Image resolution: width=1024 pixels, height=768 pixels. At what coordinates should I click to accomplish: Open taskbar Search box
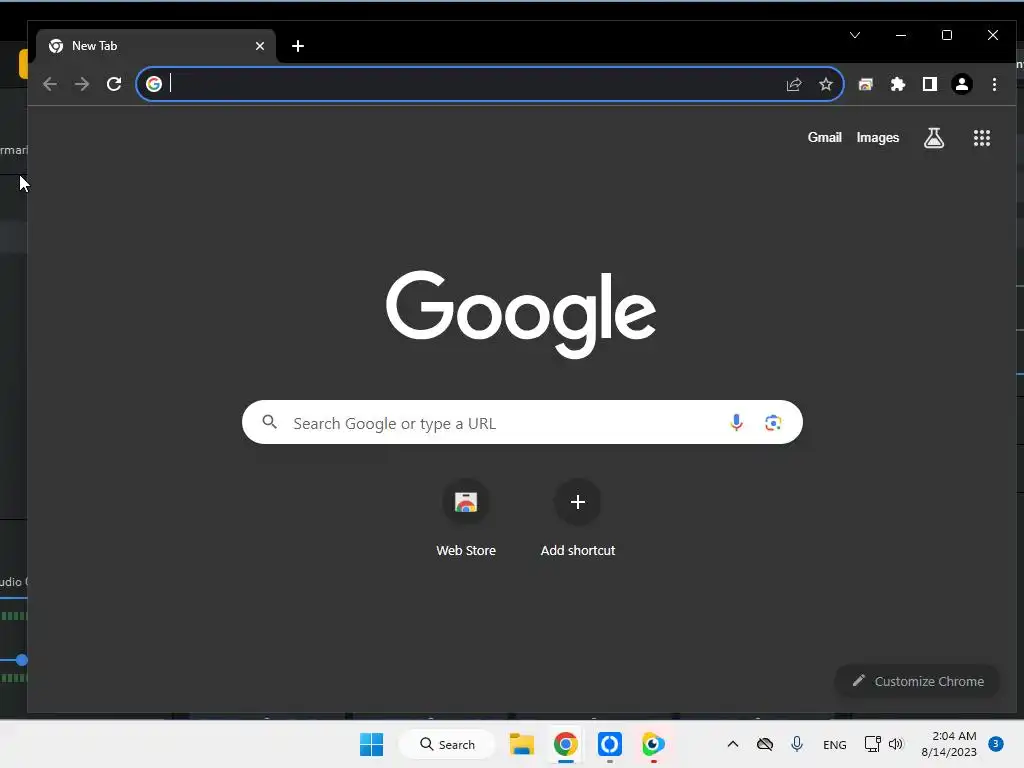pos(447,744)
